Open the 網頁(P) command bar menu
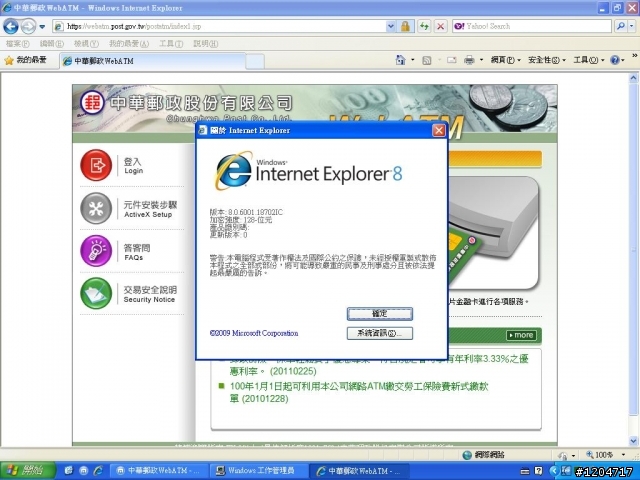Image resolution: width=640 pixels, height=480 pixels. [x=506, y=60]
